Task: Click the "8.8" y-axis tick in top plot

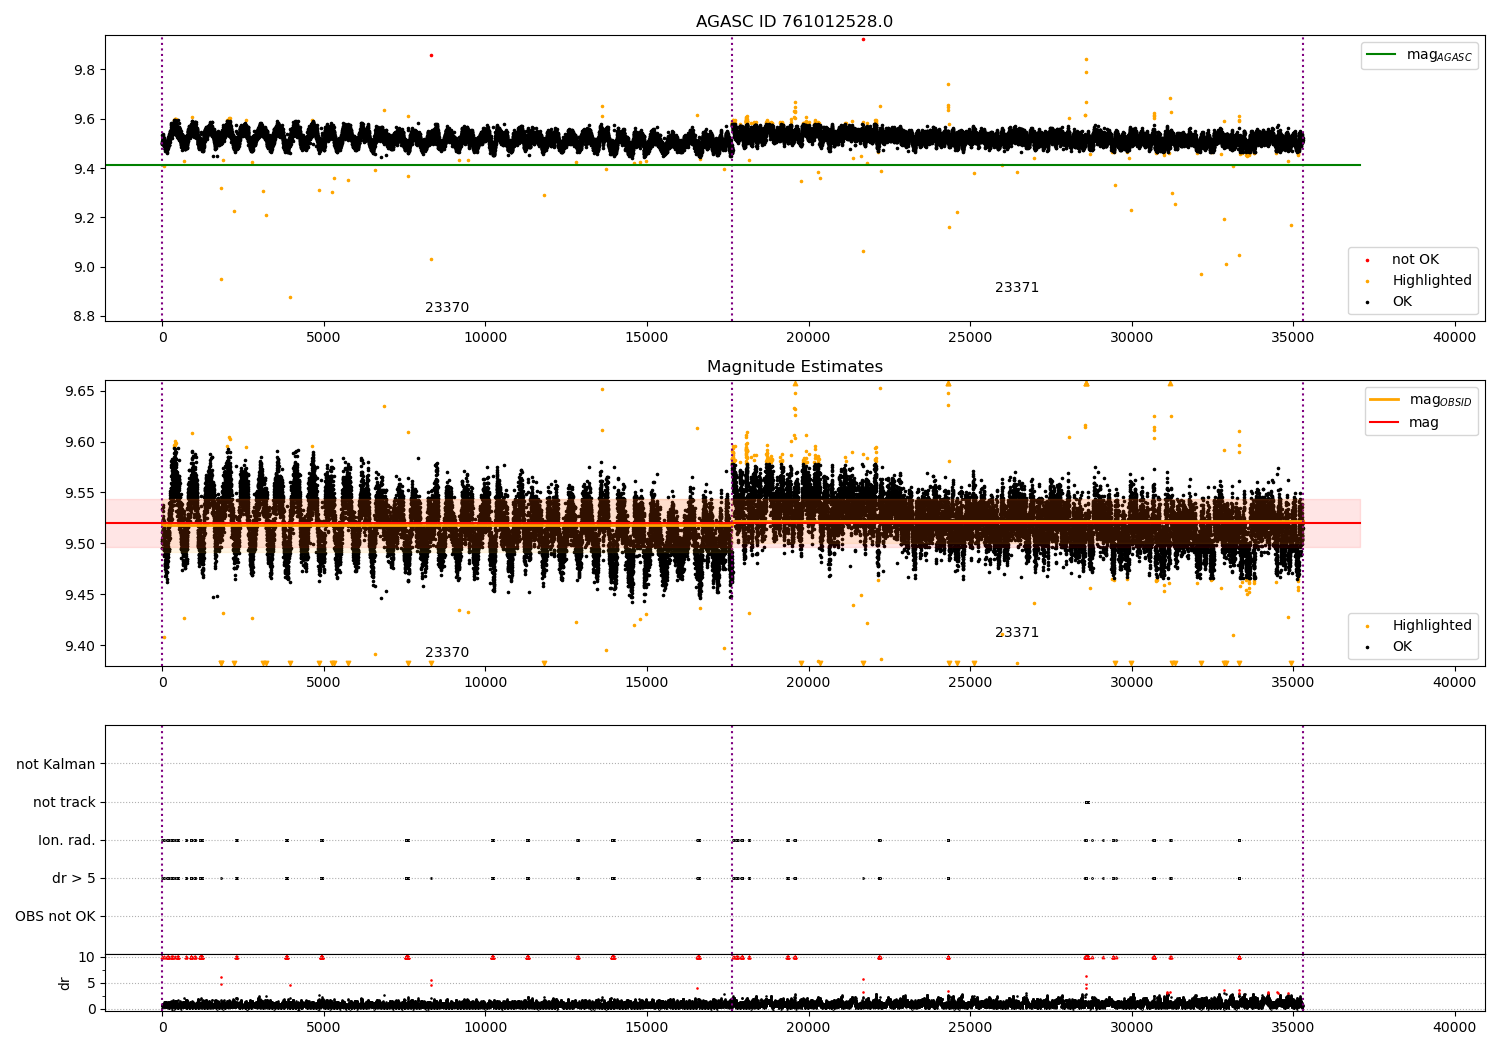Action: pyautogui.click(x=84, y=316)
